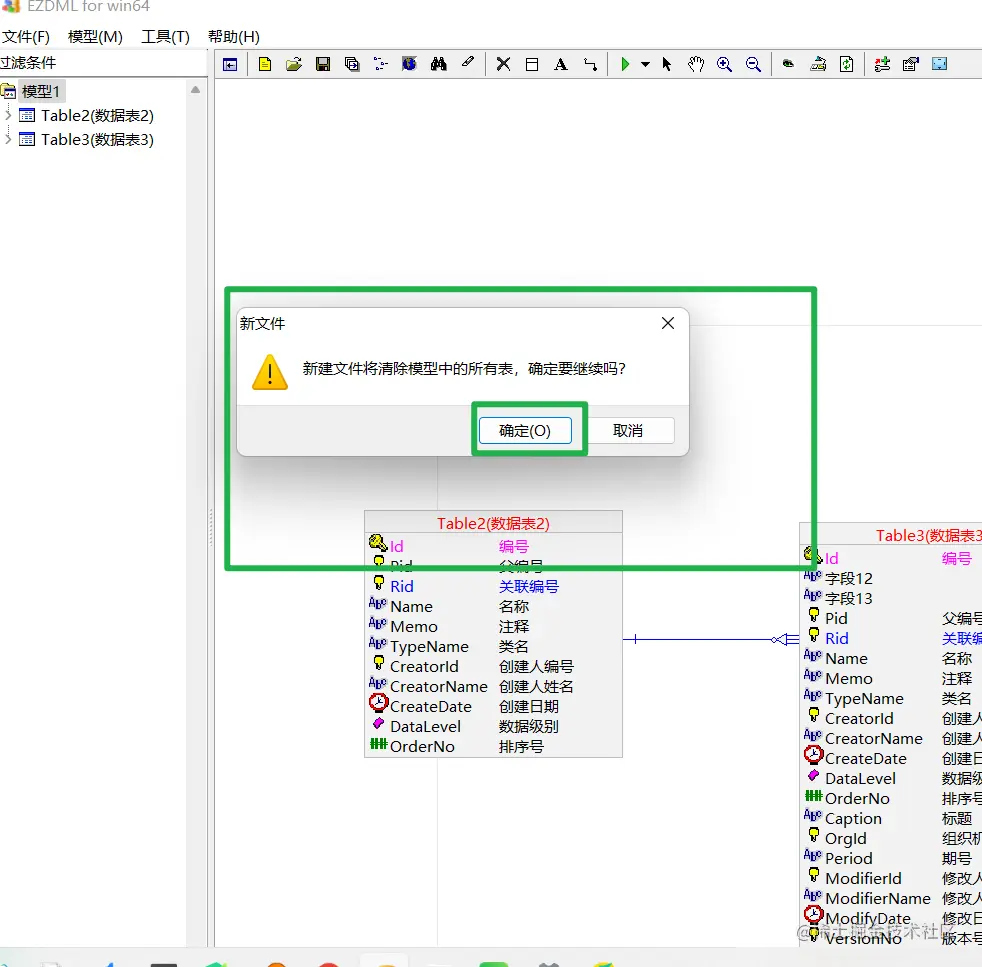Image resolution: width=982 pixels, height=967 pixels.
Task: Click the Zoom in magnifier icon
Action: coord(724,64)
